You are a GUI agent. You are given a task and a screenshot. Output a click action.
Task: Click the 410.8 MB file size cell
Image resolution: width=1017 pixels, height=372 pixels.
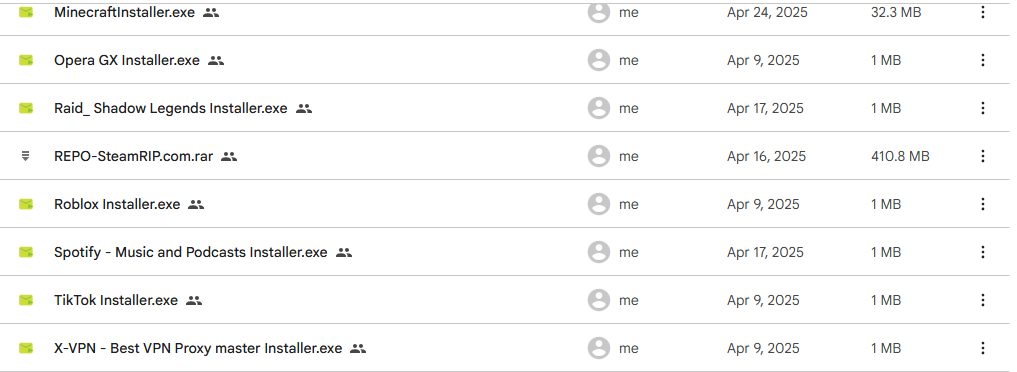tap(900, 156)
